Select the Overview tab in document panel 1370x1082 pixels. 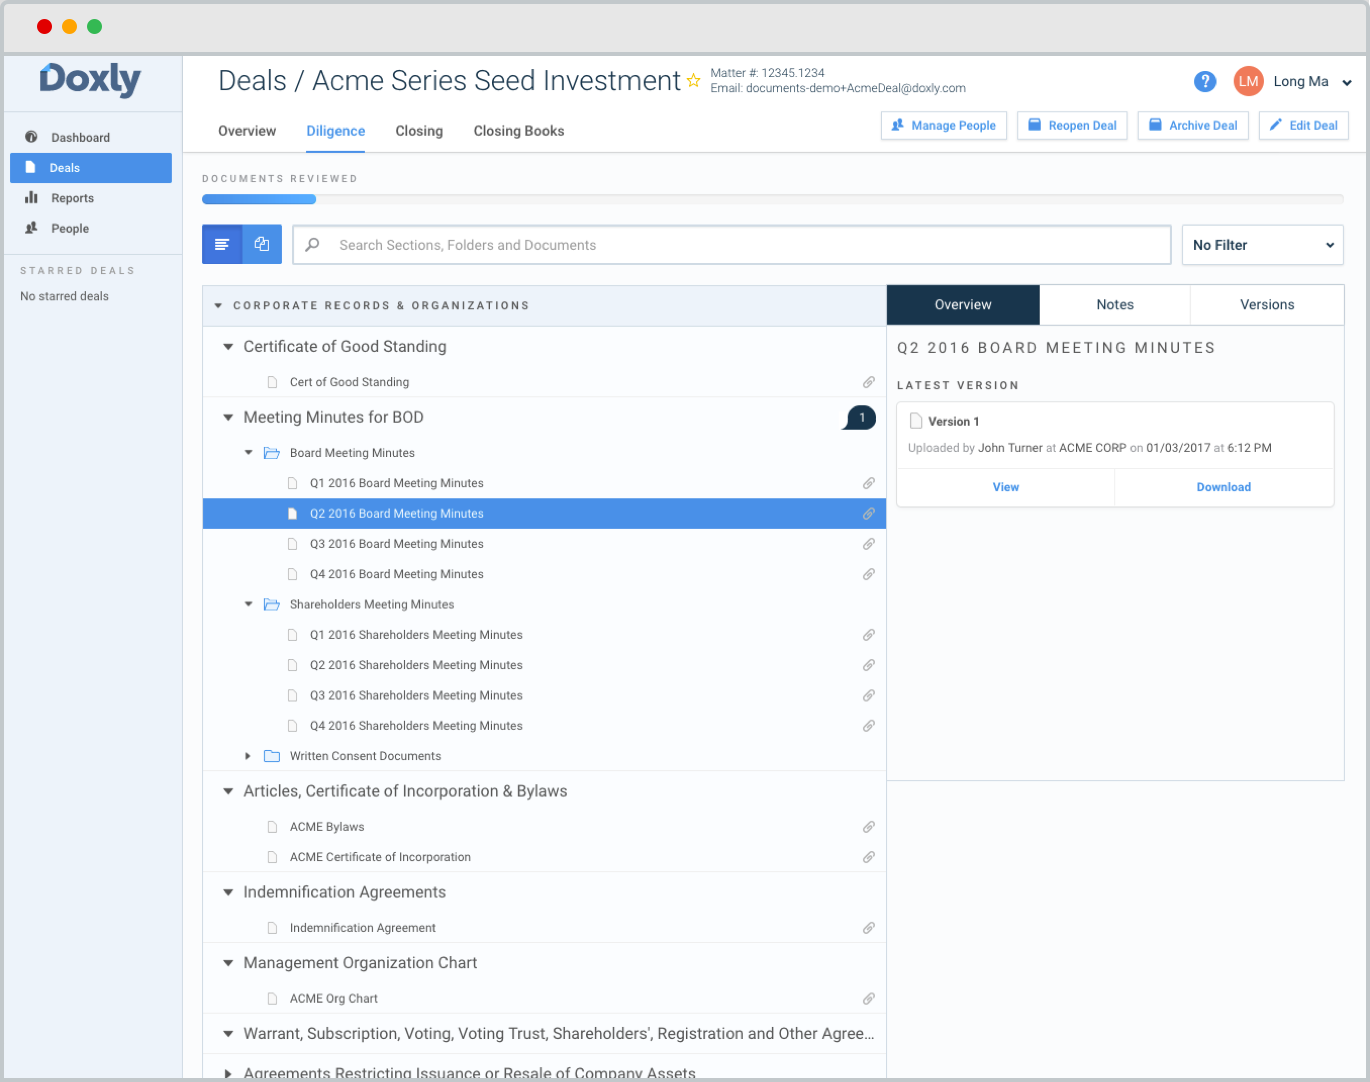[x=963, y=305]
